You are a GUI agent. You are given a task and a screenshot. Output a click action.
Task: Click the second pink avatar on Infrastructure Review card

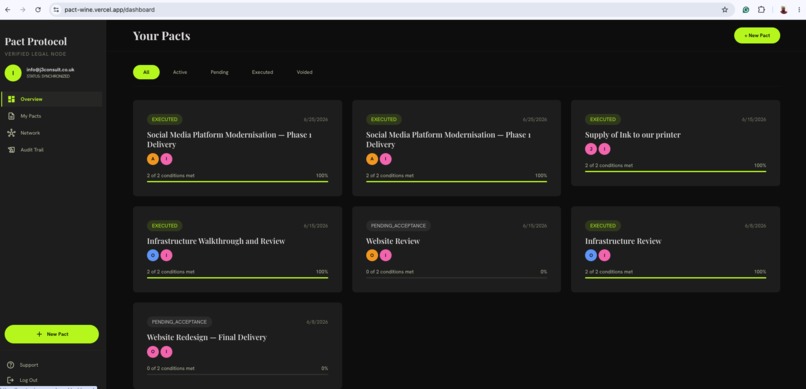pyautogui.click(x=604, y=255)
